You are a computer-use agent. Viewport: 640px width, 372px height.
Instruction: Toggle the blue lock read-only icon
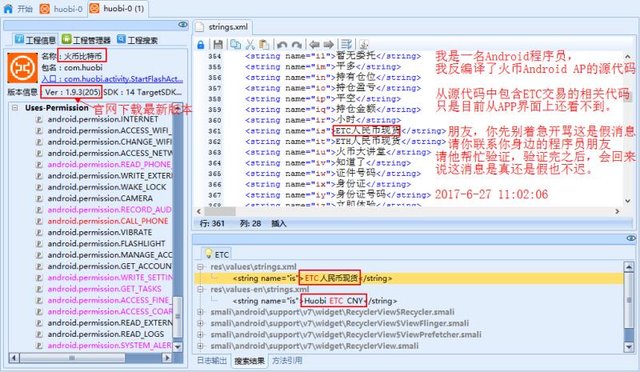pyautogui.click(x=200, y=45)
